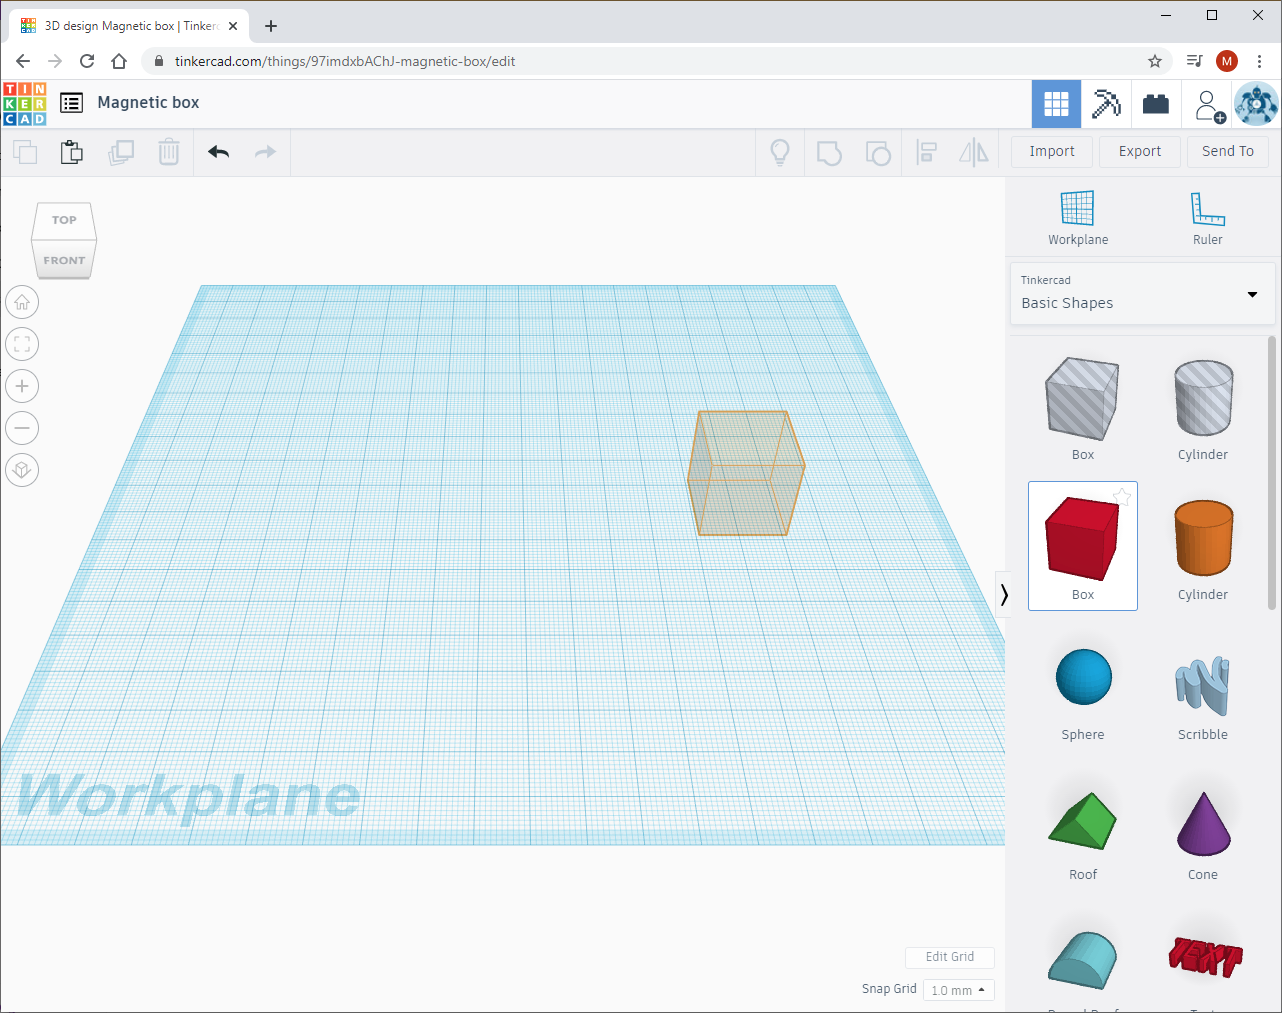Click the tinkercad.com address bar
This screenshot has width=1282, height=1013.
[x=656, y=61]
